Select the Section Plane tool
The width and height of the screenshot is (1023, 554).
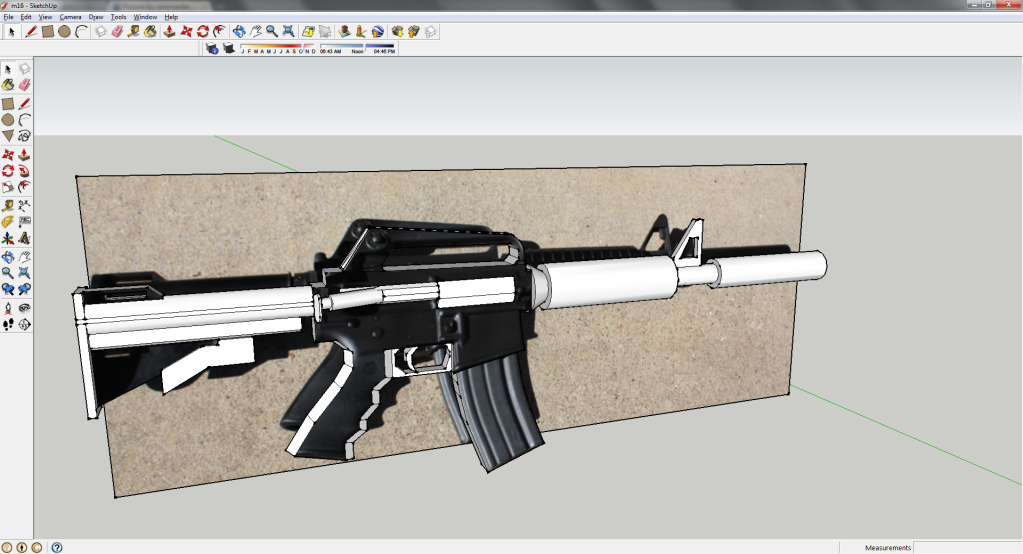click(24, 324)
